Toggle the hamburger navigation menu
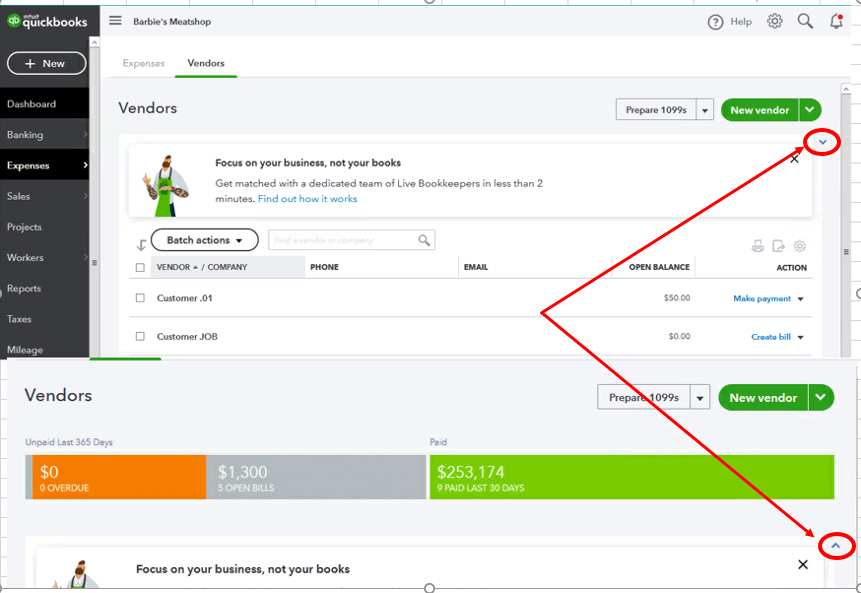 point(115,21)
